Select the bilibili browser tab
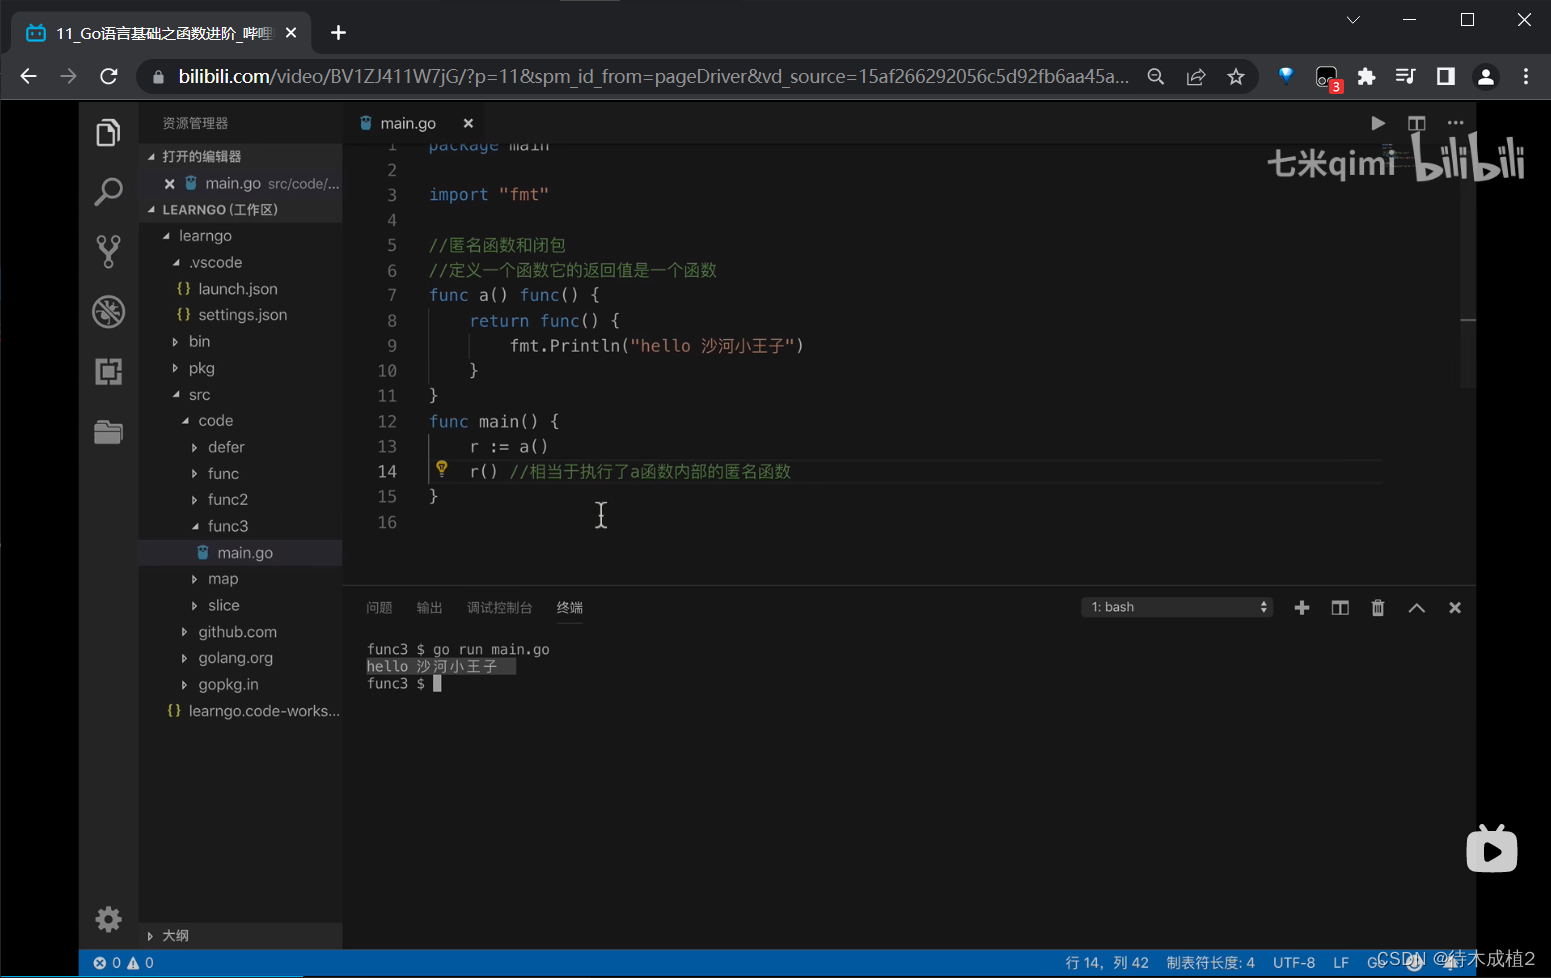Viewport: 1551px width, 978px height. coord(161,33)
